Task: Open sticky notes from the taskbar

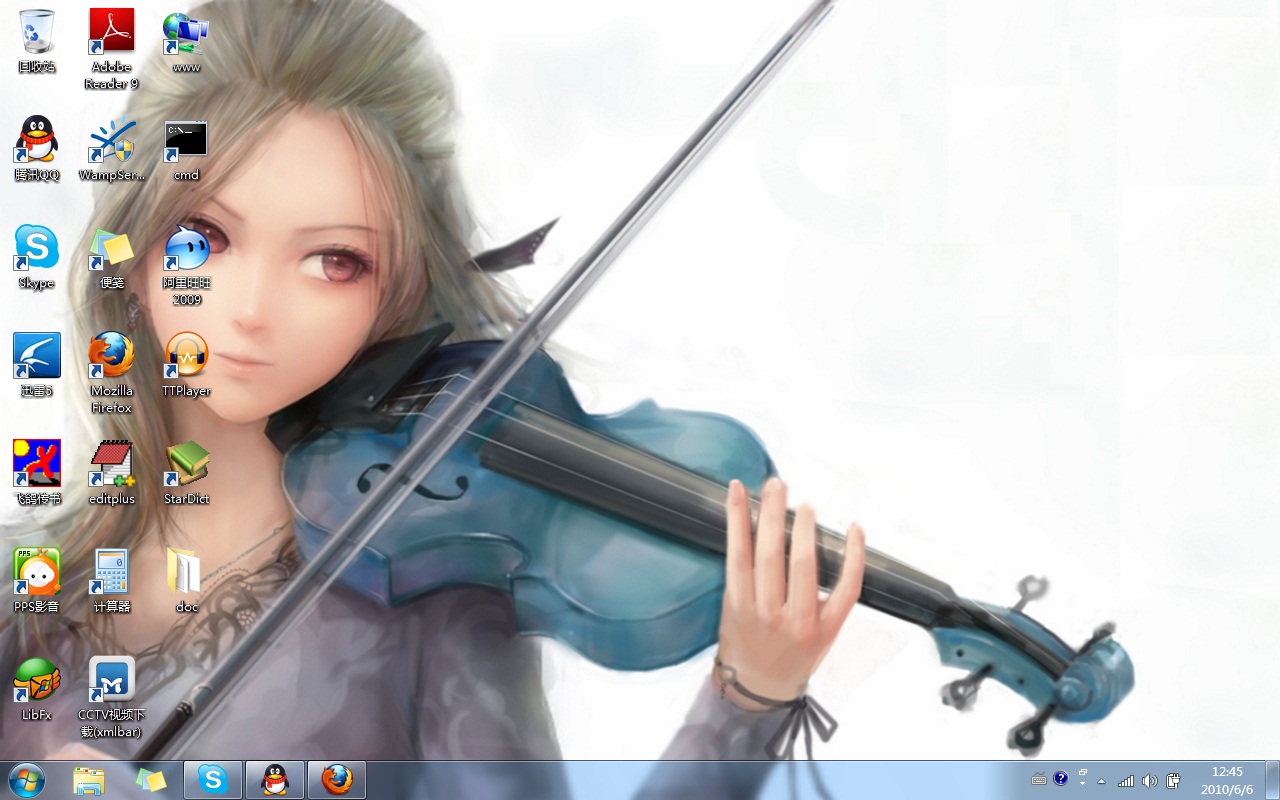Action: (151, 780)
